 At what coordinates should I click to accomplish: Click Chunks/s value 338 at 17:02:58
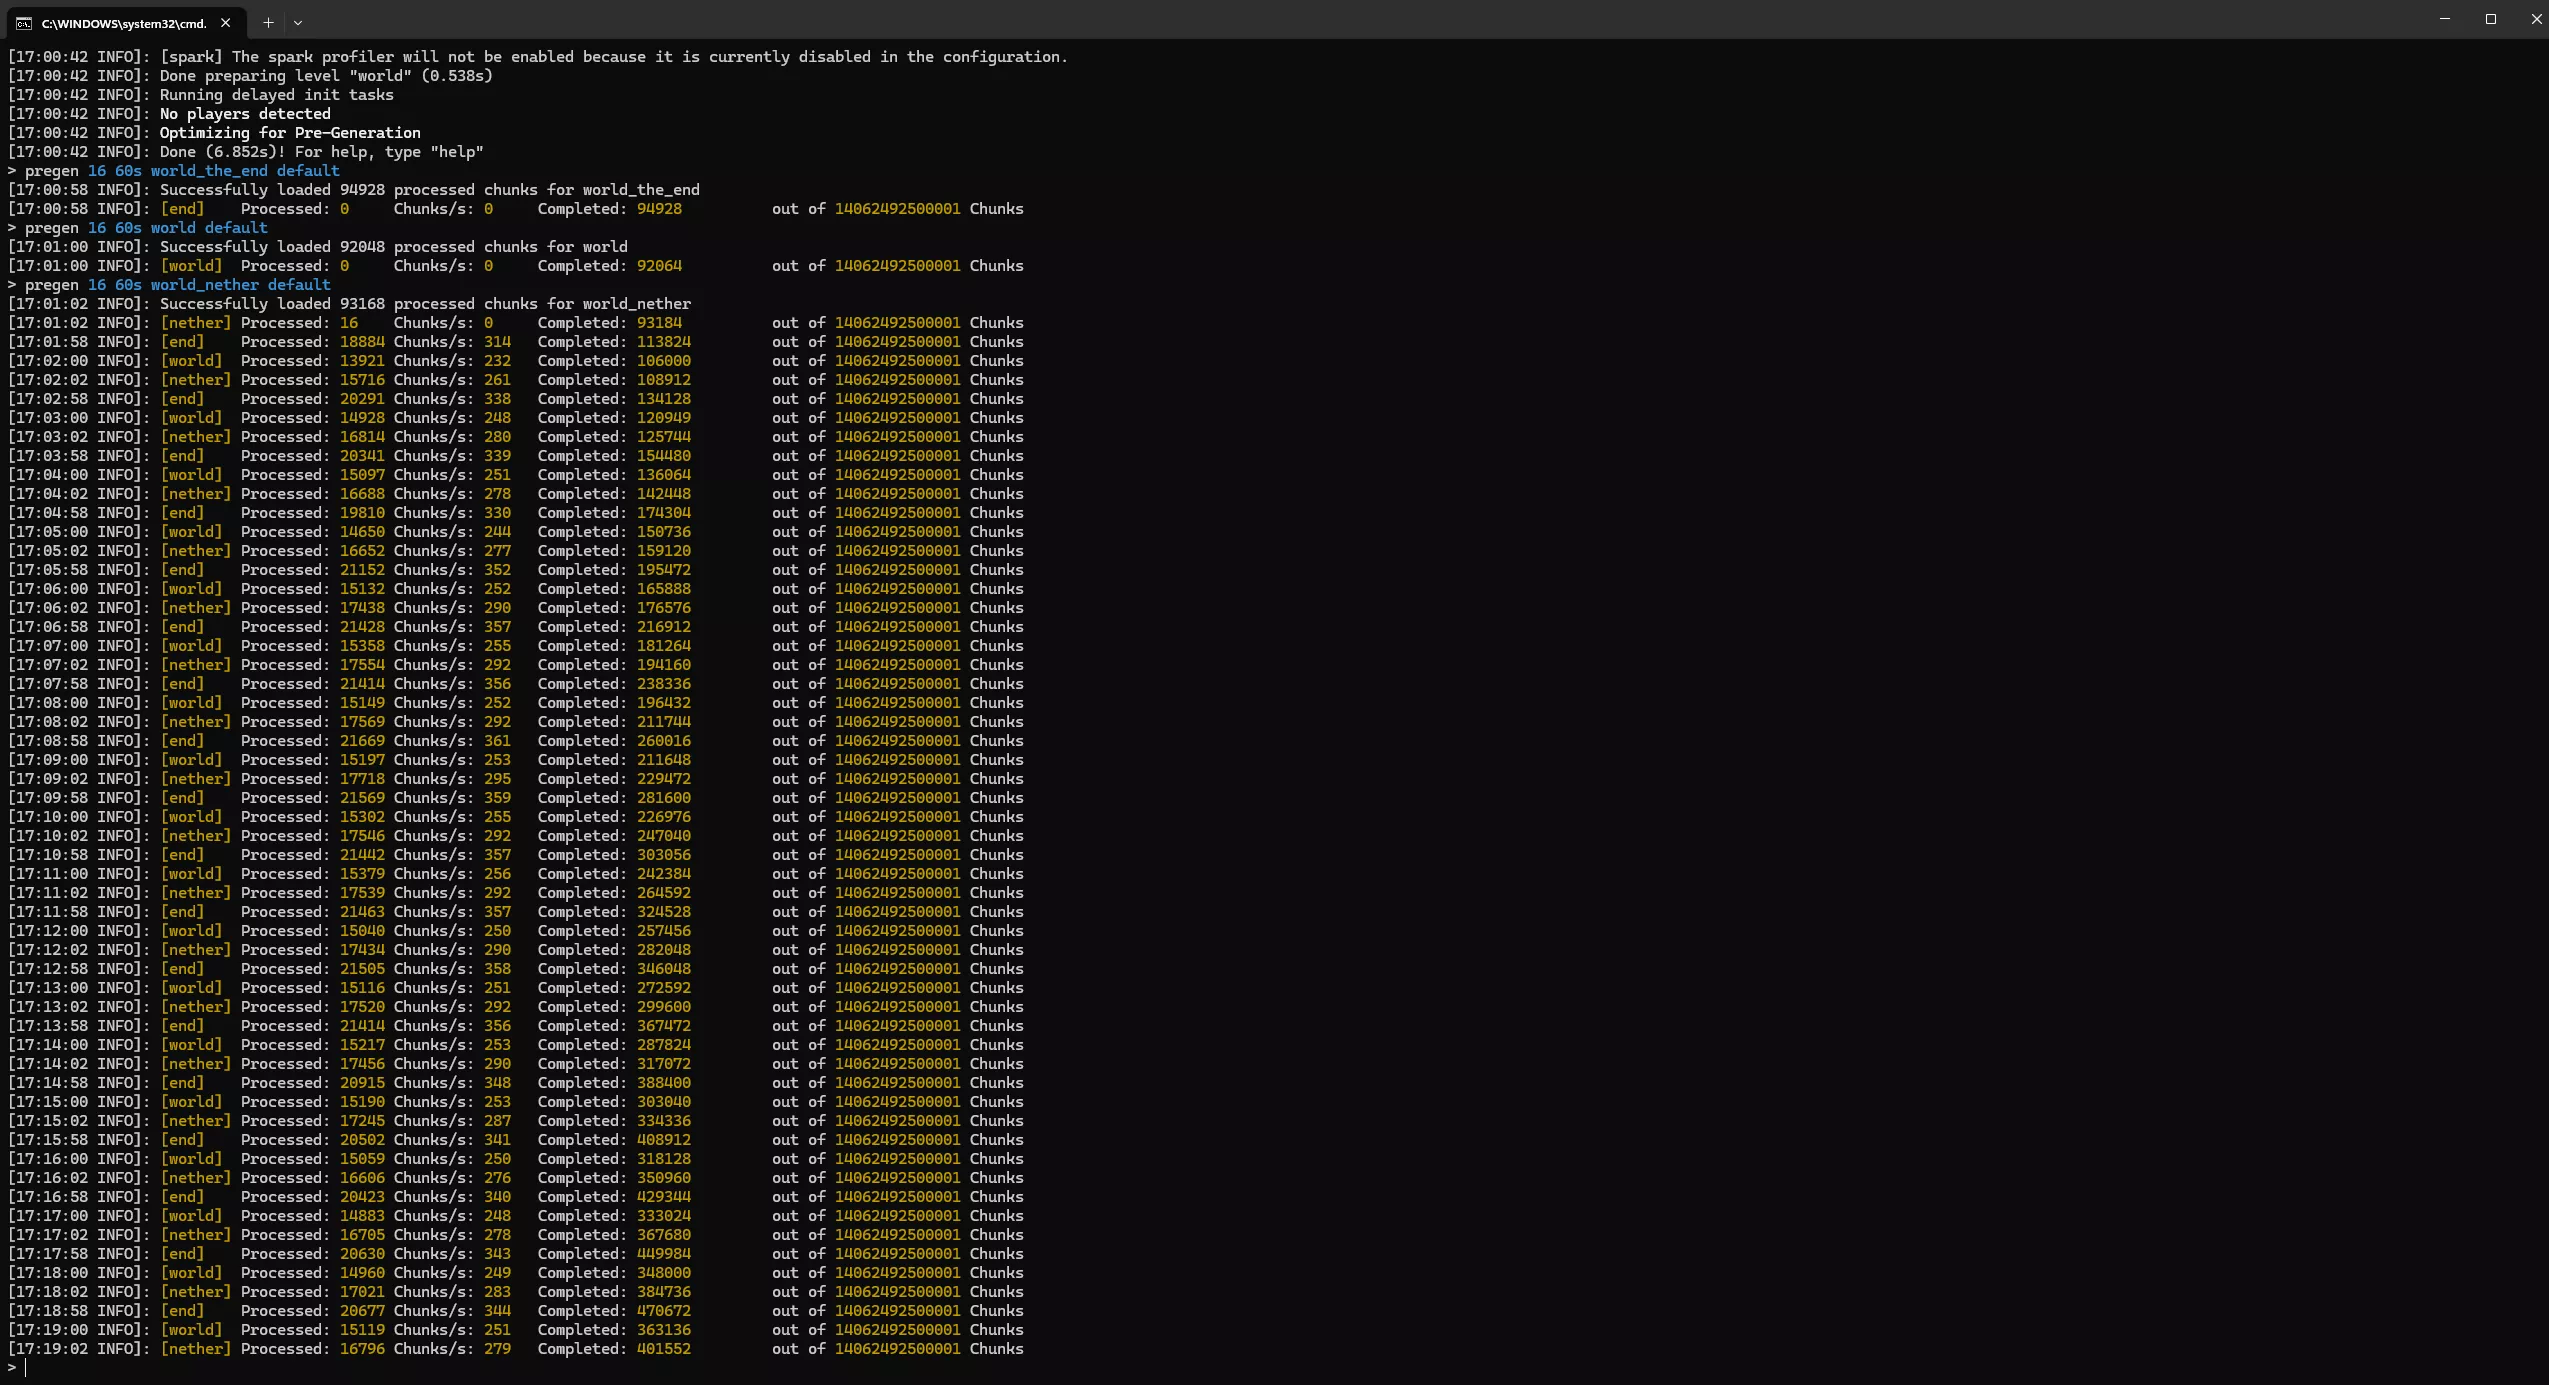(x=497, y=399)
